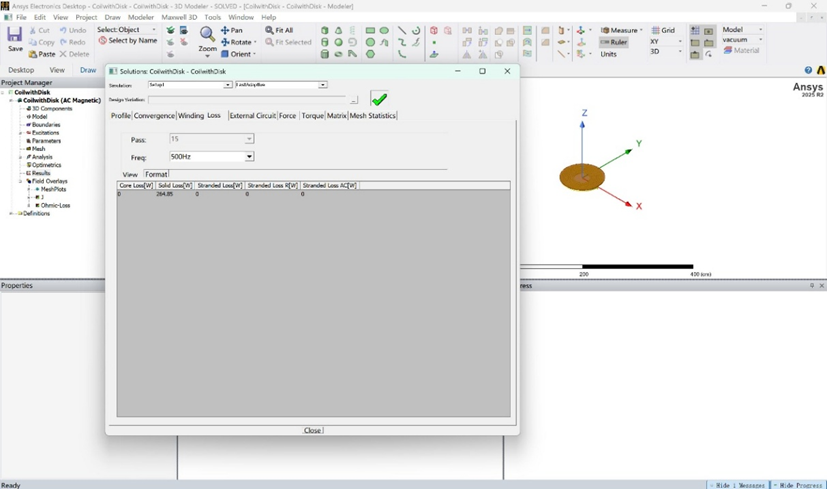Switch to the Mesh Statistics tab

pyautogui.click(x=372, y=116)
